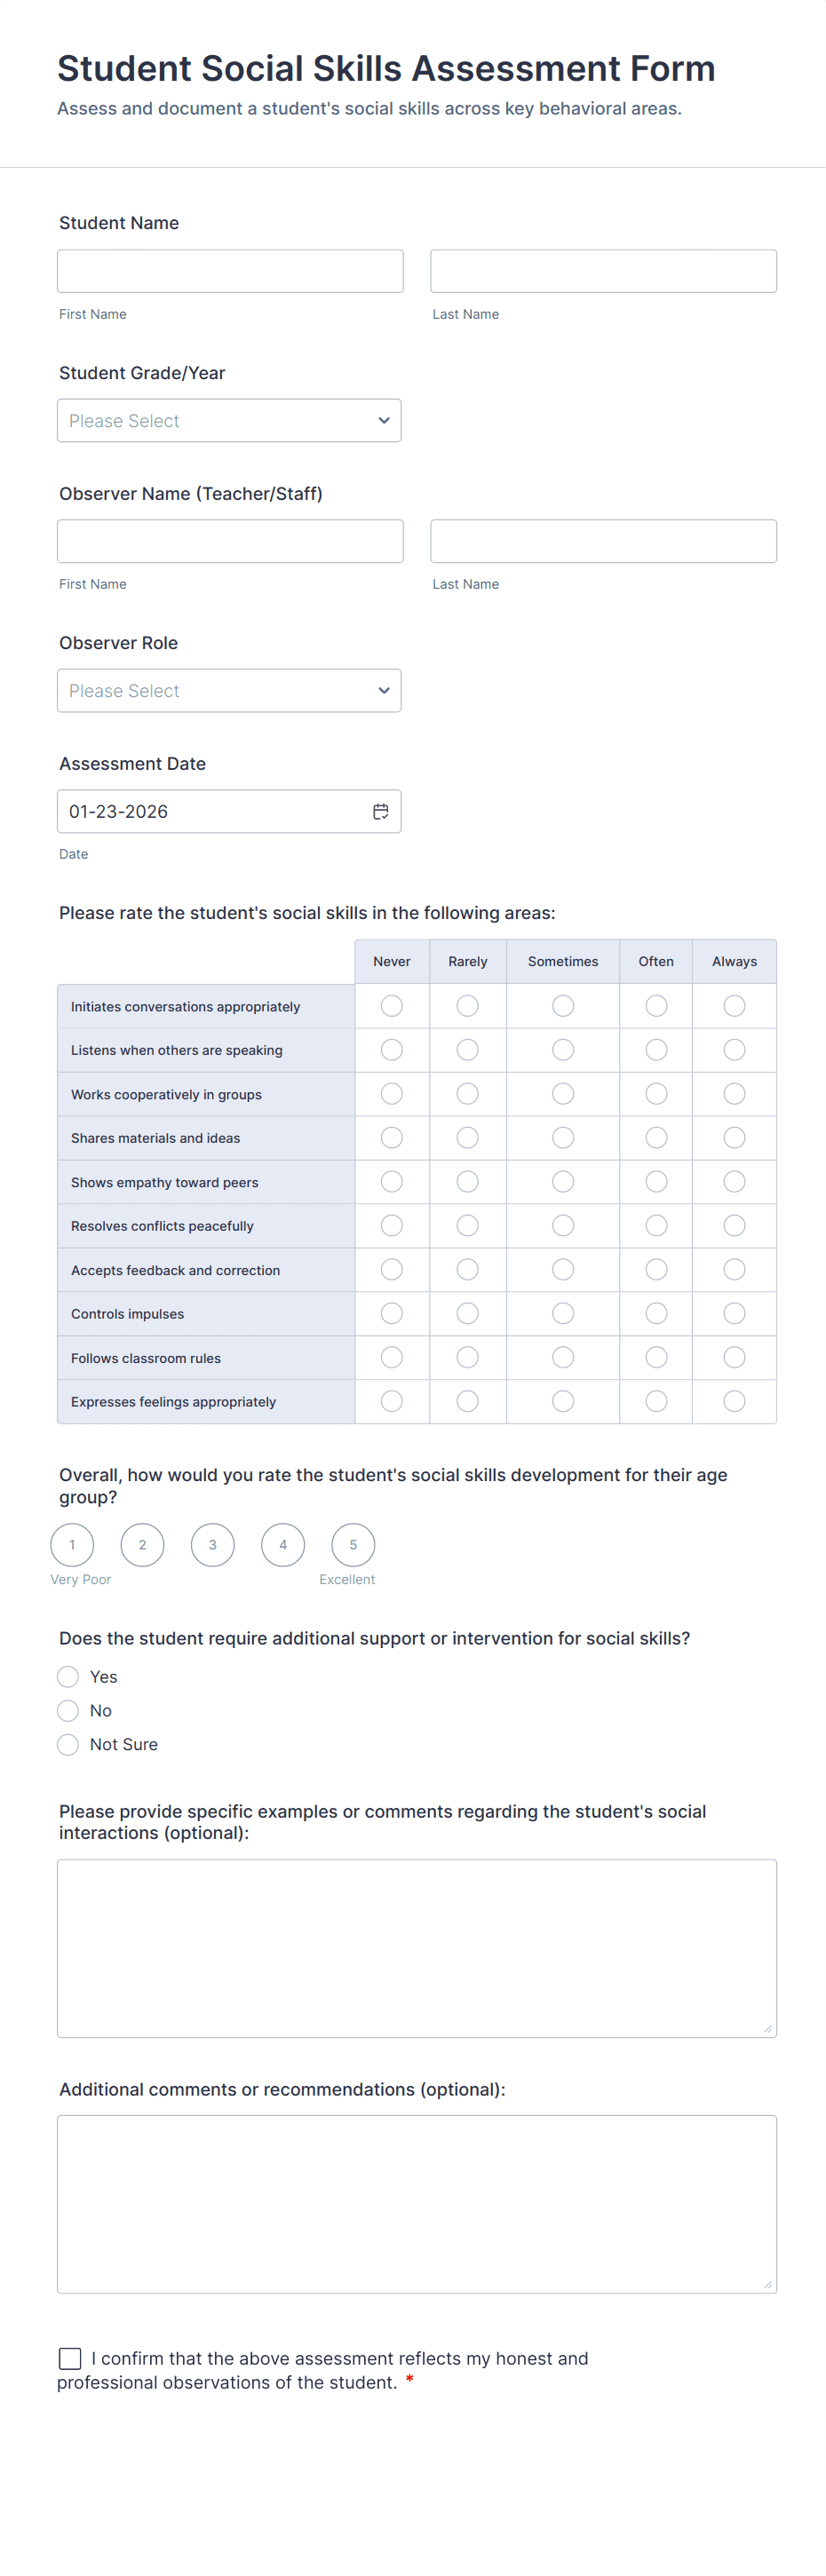Image resolution: width=826 pixels, height=2576 pixels.
Task: Select Yes for additional support question
Action: click(x=67, y=1676)
